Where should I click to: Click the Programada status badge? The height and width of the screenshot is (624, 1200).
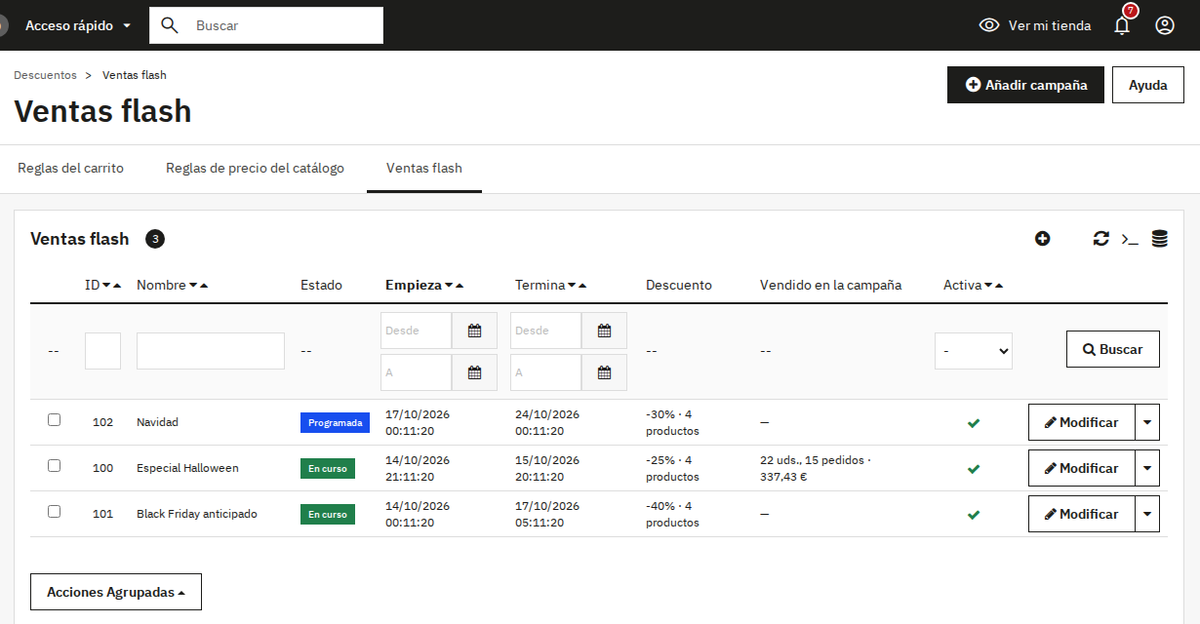pos(335,423)
